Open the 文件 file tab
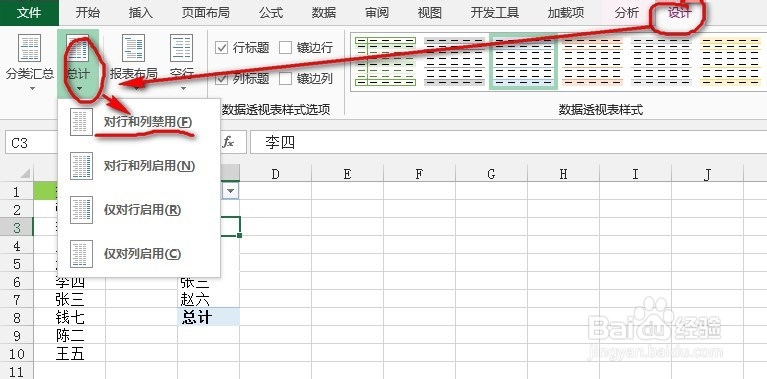This screenshot has width=767, height=379. (29, 13)
